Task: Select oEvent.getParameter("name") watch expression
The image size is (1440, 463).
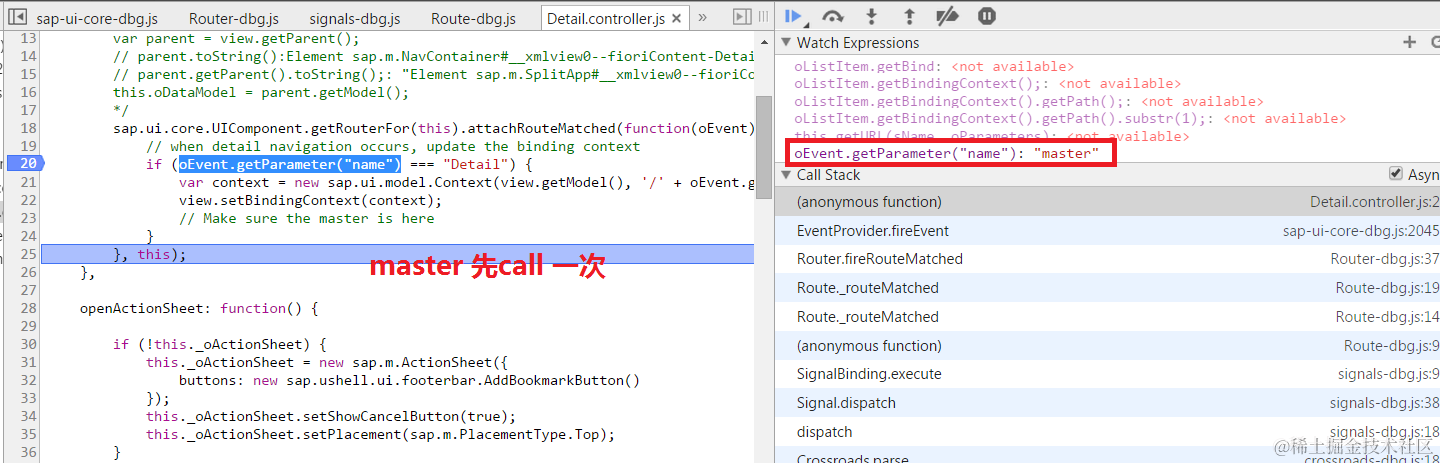Action: (x=946, y=154)
